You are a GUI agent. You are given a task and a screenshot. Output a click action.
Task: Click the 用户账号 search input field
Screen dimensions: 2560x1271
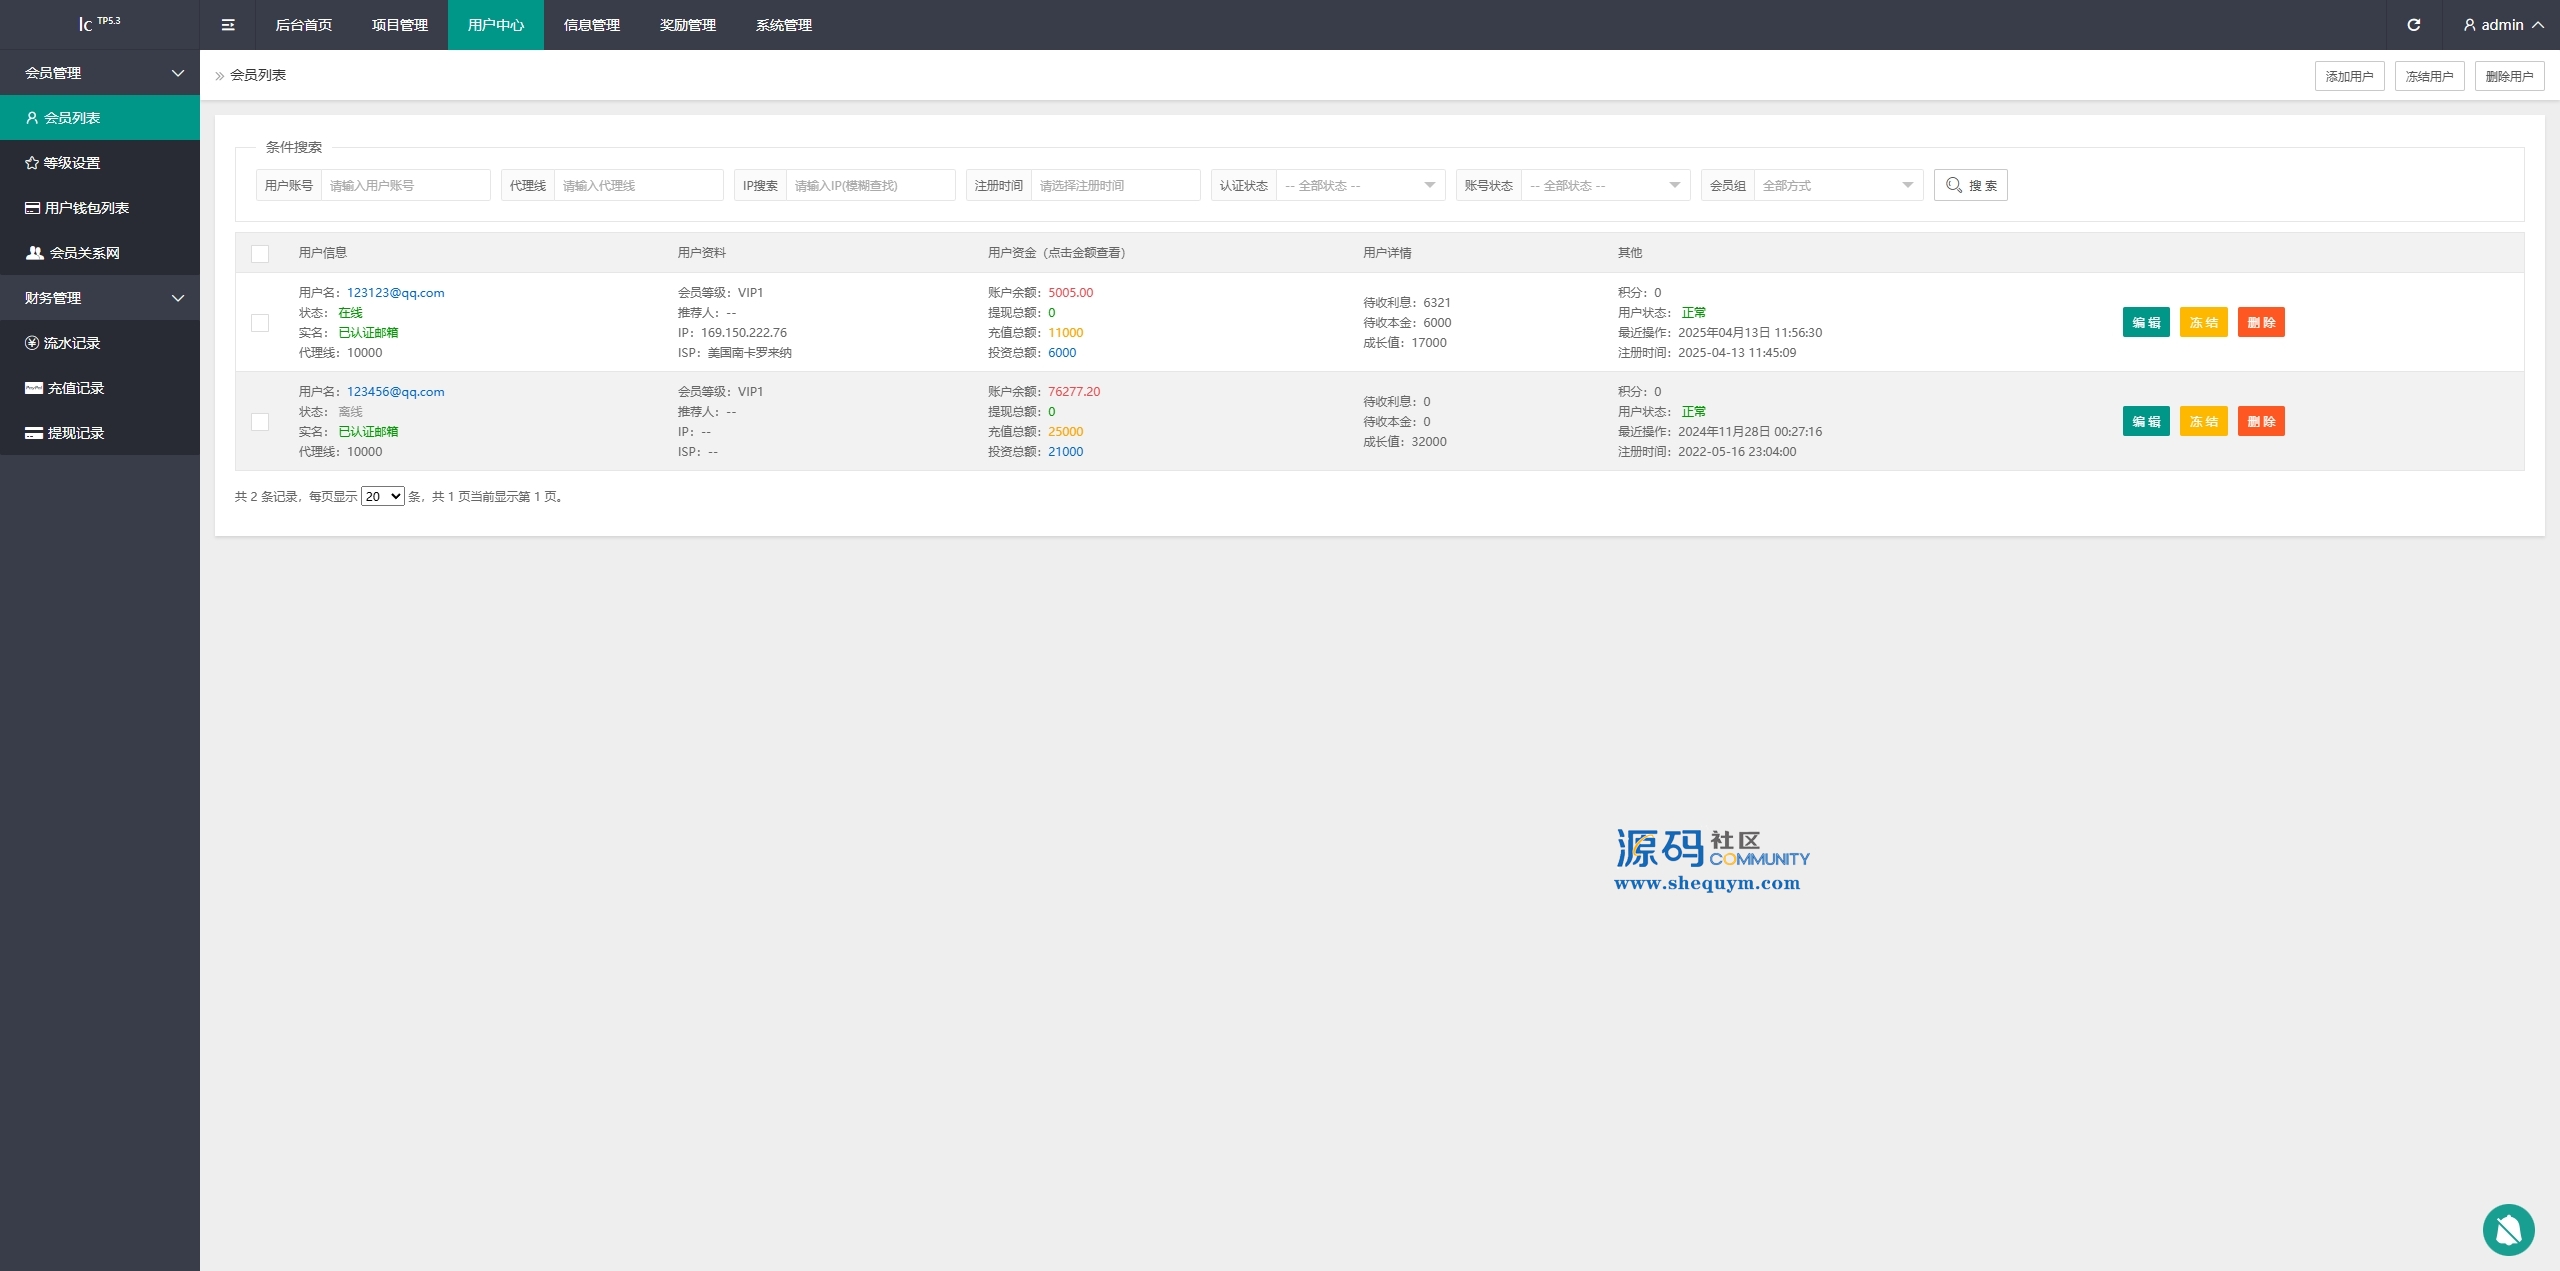[405, 186]
